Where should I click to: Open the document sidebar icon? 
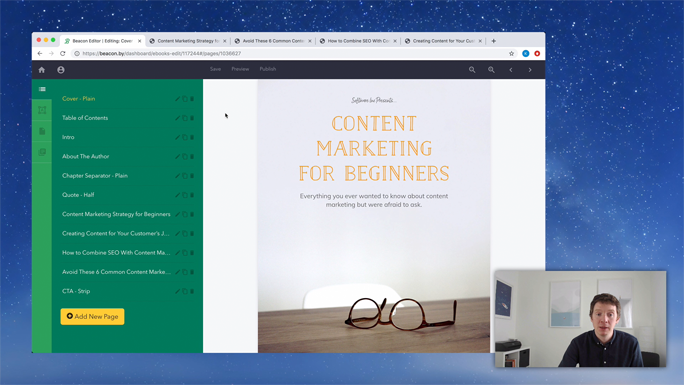point(42,131)
